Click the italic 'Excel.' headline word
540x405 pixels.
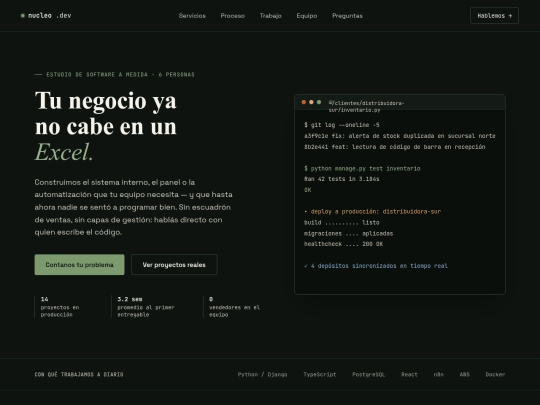[x=64, y=152]
